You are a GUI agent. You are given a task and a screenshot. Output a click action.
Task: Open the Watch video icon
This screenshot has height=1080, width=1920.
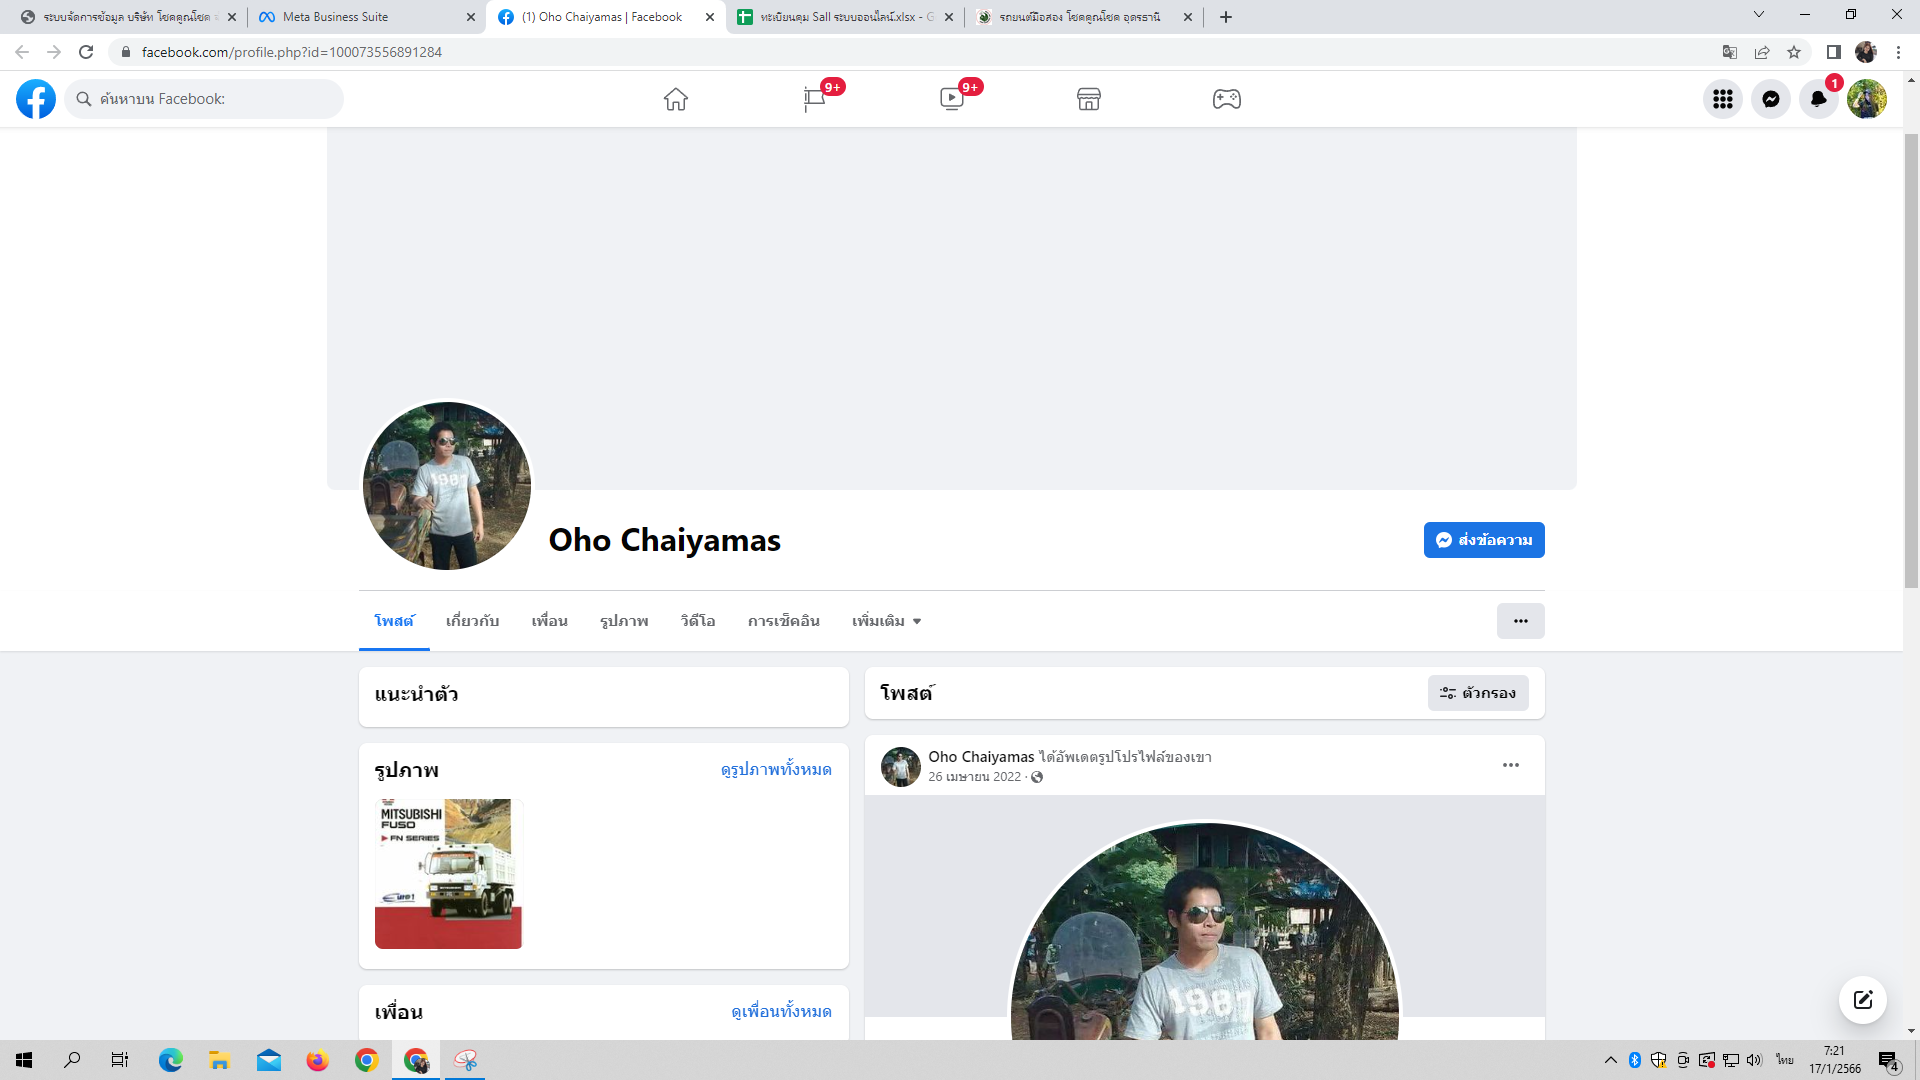(x=951, y=99)
